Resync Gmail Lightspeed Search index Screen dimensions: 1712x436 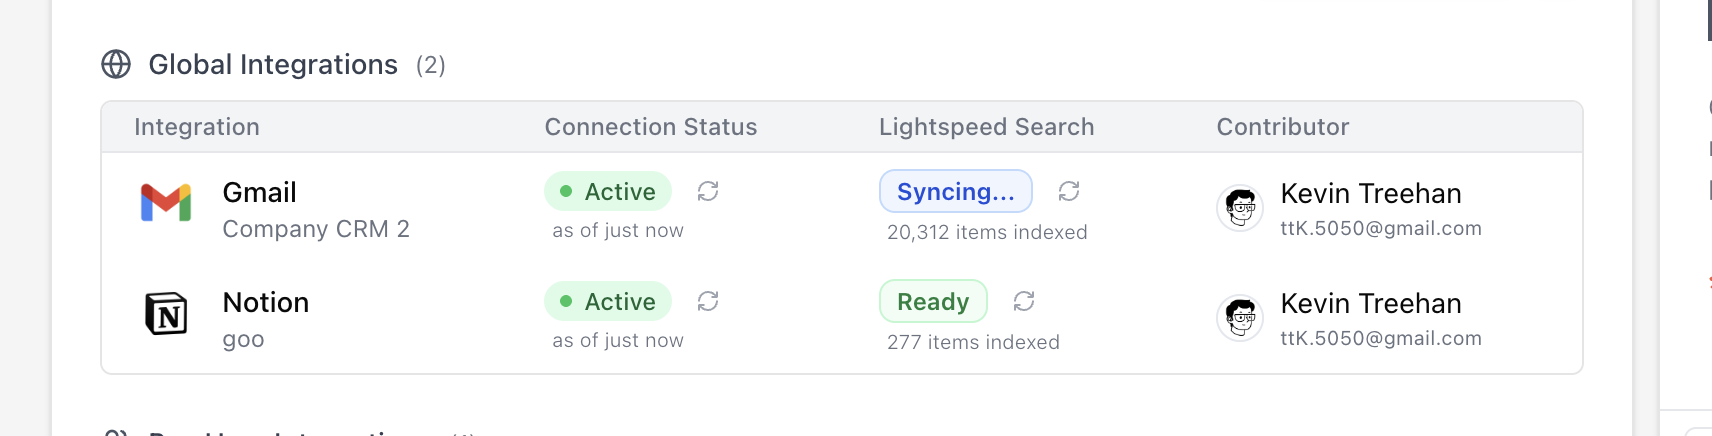(x=1069, y=191)
